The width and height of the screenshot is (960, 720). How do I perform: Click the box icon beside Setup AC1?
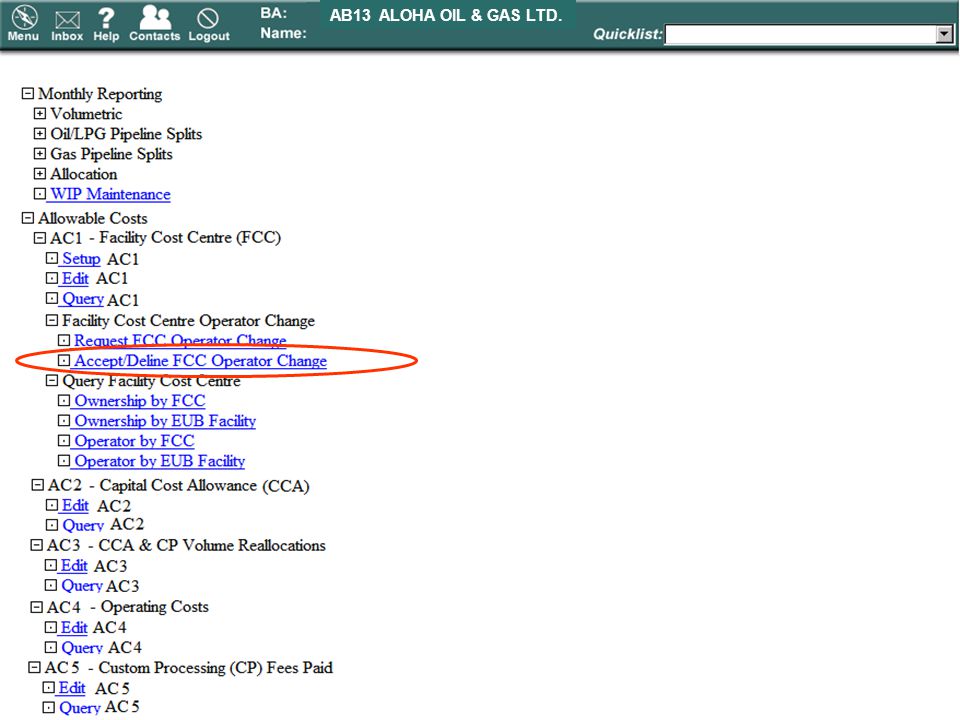pyautogui.click(x=52, y=259)
